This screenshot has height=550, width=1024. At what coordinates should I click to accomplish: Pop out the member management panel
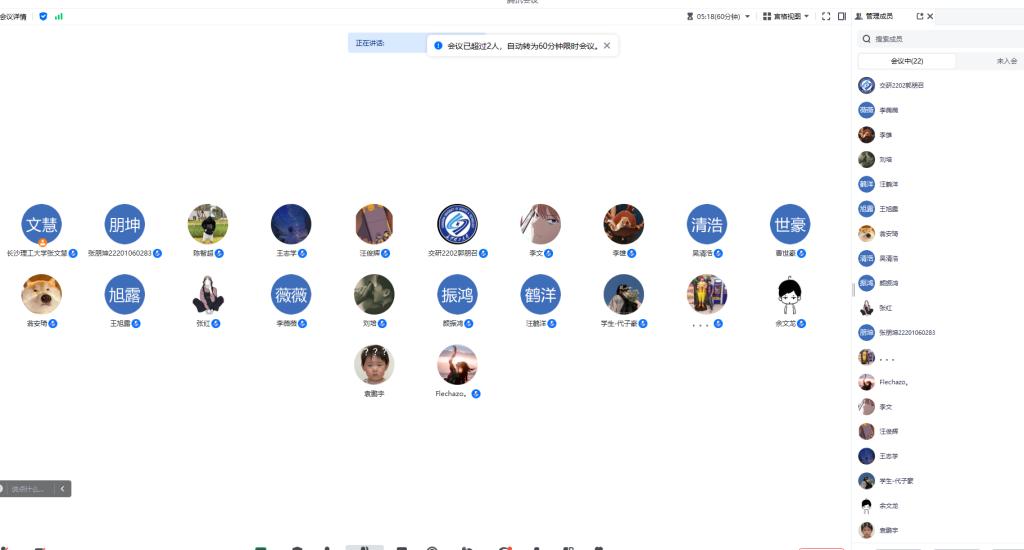pos(919,16)
